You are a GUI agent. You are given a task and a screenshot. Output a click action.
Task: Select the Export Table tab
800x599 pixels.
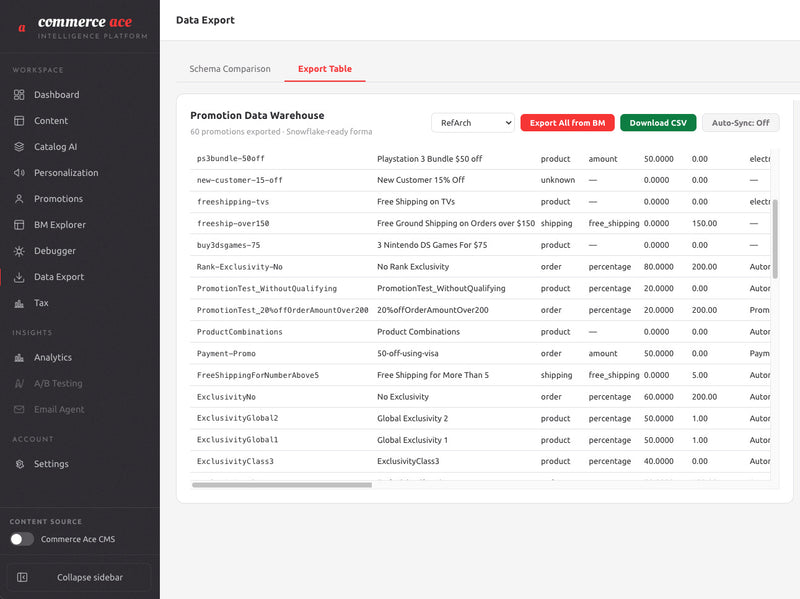pyautogui.click(x=324, y=69)
